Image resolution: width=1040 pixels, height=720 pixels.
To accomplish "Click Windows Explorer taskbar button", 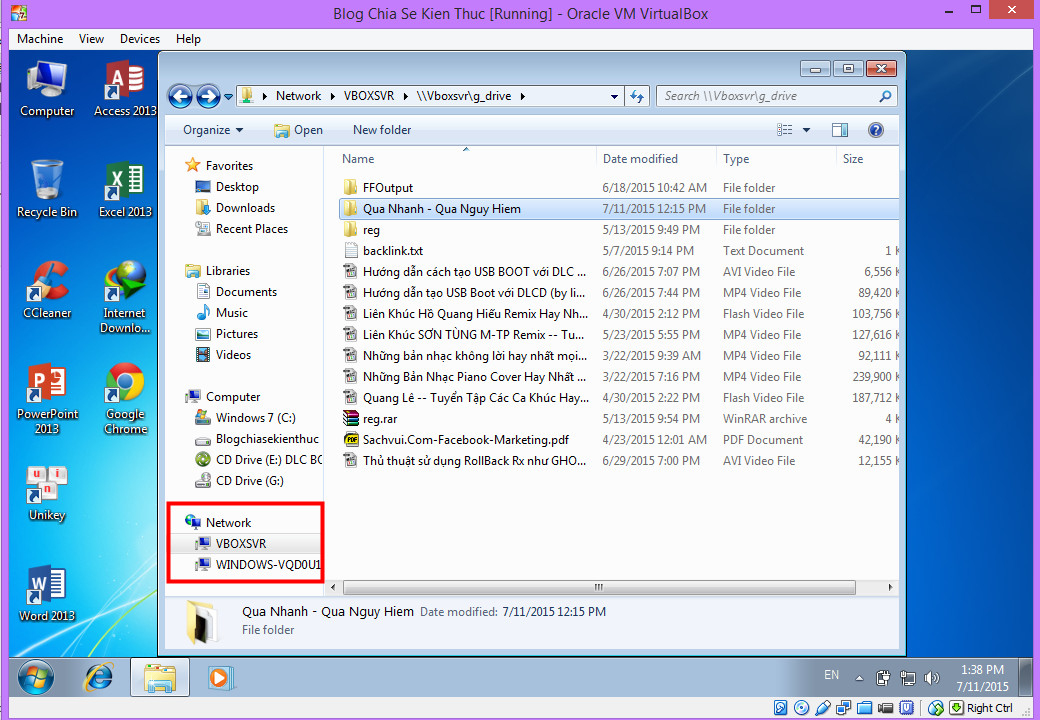I will point(160,678).
